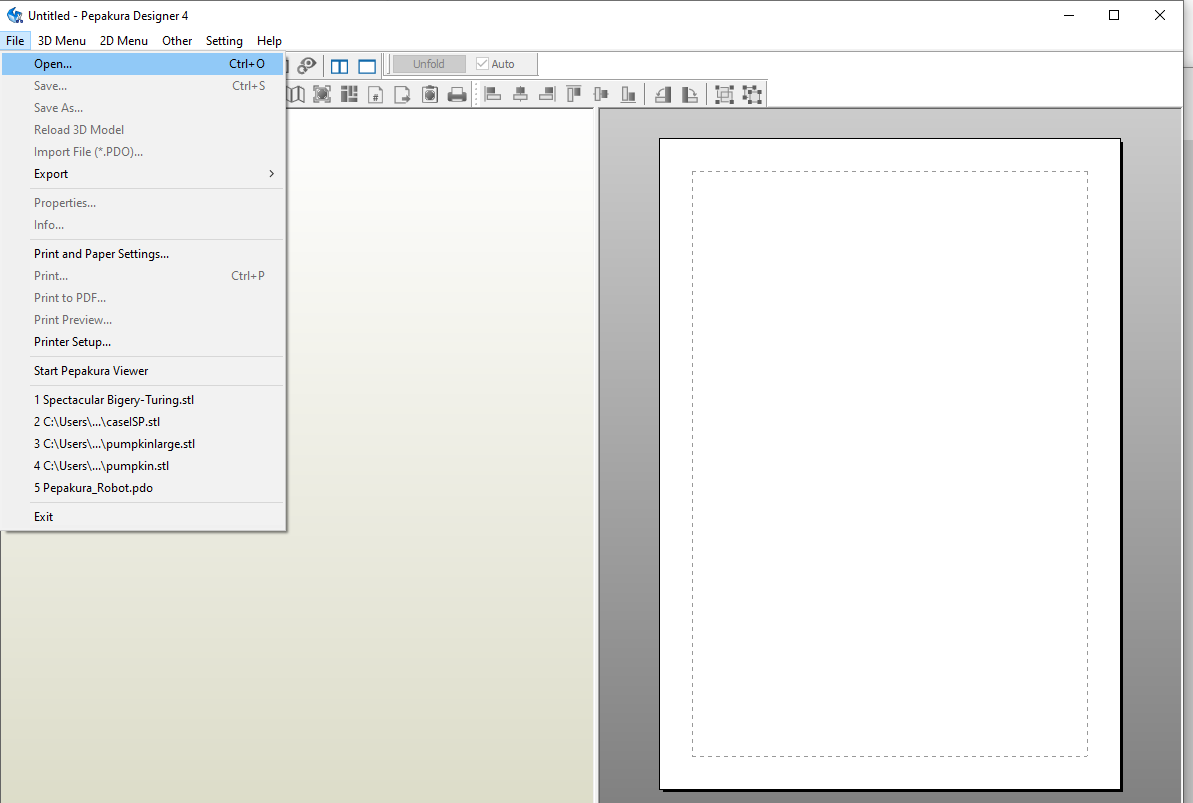
Task: Click the page with arrow icon
Action: pos(402,94)
